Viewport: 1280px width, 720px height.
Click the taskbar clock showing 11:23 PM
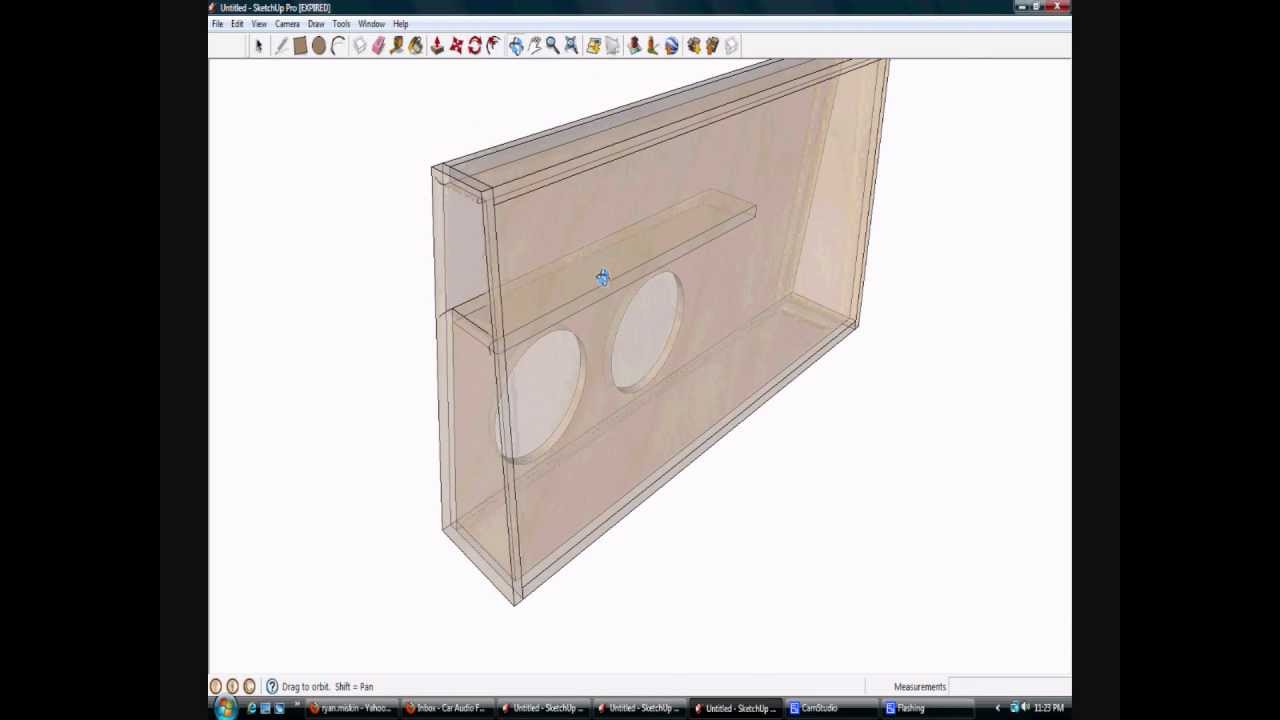point(1049,708)
